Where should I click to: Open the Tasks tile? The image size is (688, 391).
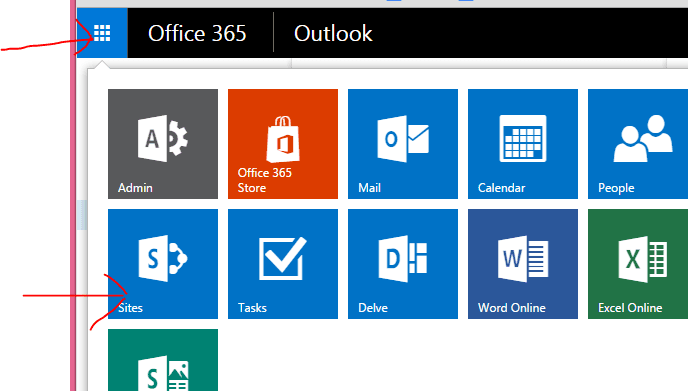[283, 264]
